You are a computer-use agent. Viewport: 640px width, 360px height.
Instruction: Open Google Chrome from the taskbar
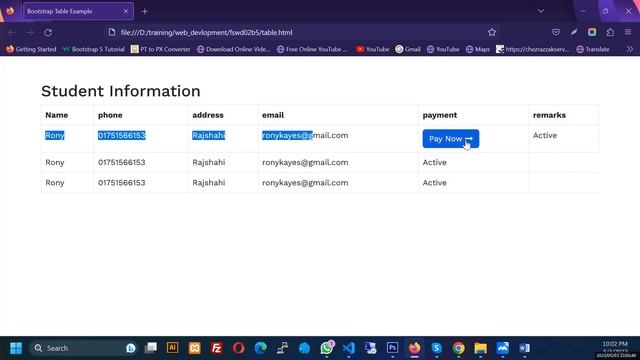pos(458,348)
